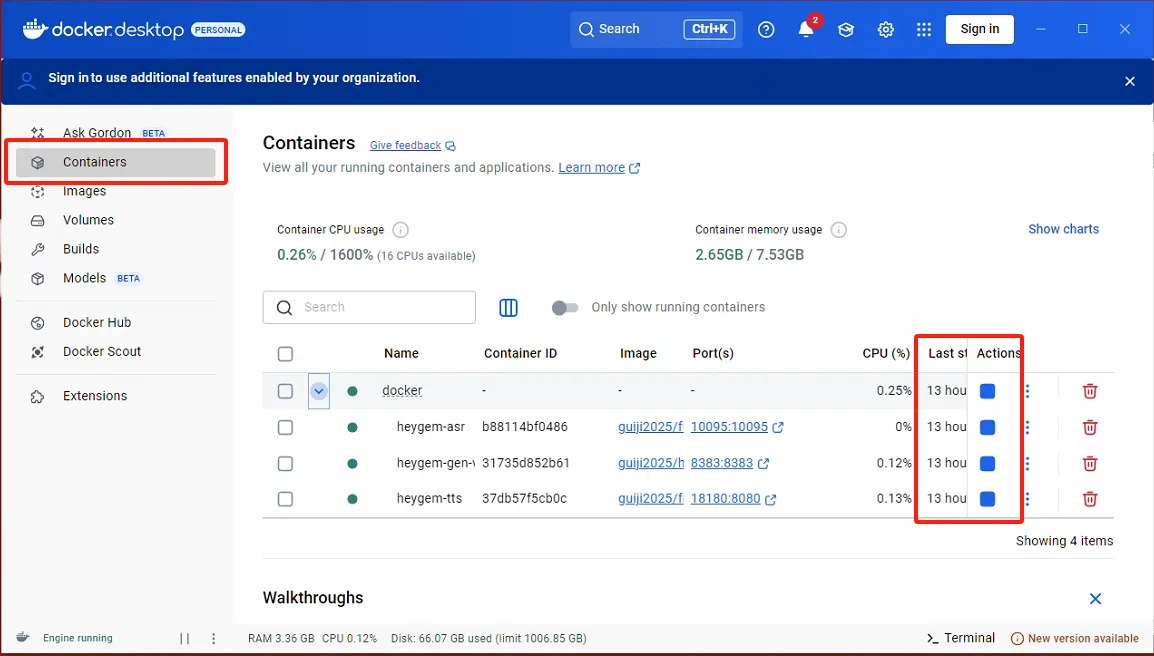Open the heygem-tts image link

(x=651, y=499)
